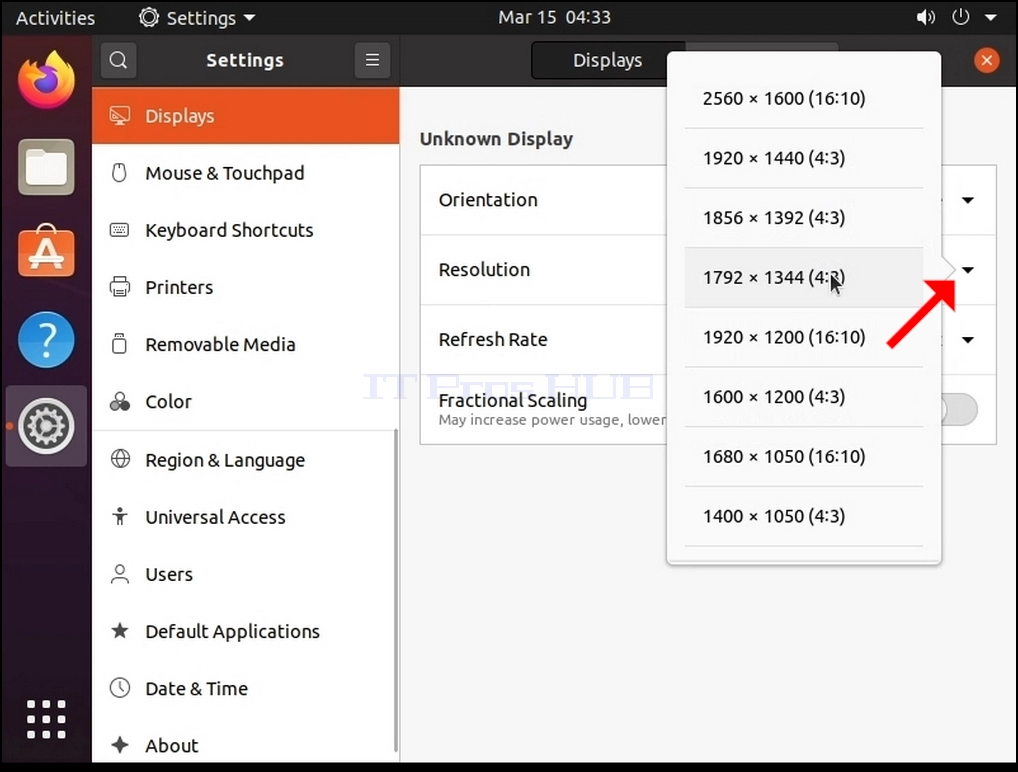Click the Color circles icon

click(x=119, y=402)
